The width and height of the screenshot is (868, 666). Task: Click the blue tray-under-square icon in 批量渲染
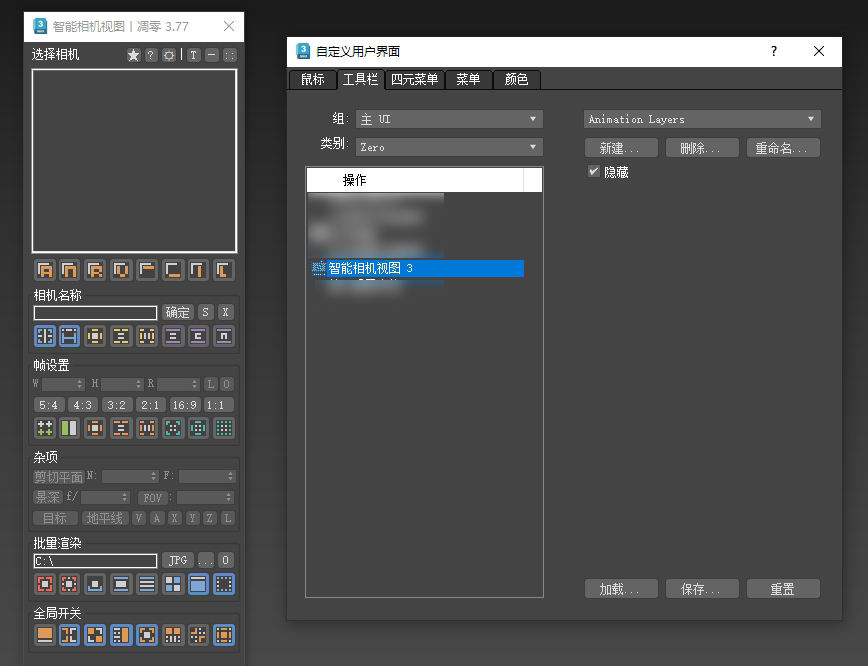[95, 584]
